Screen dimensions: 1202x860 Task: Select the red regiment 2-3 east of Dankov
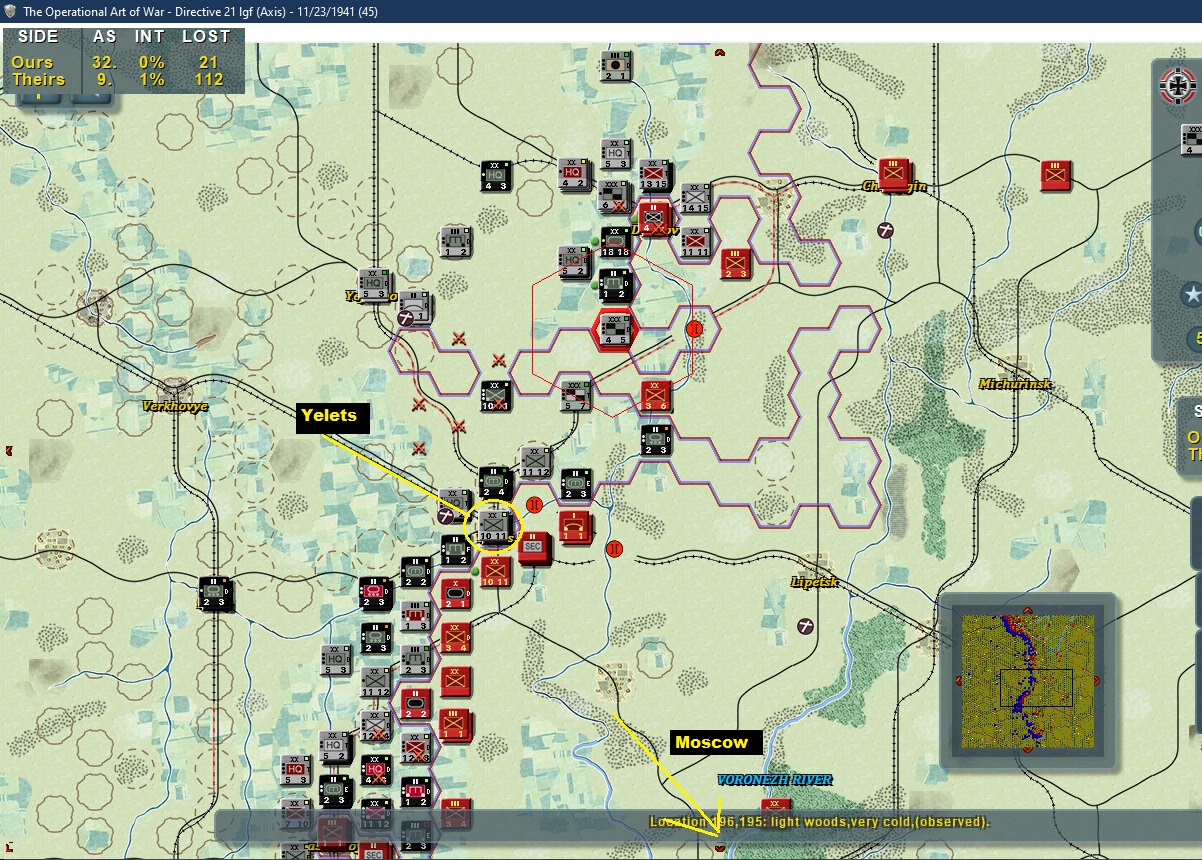735,264
